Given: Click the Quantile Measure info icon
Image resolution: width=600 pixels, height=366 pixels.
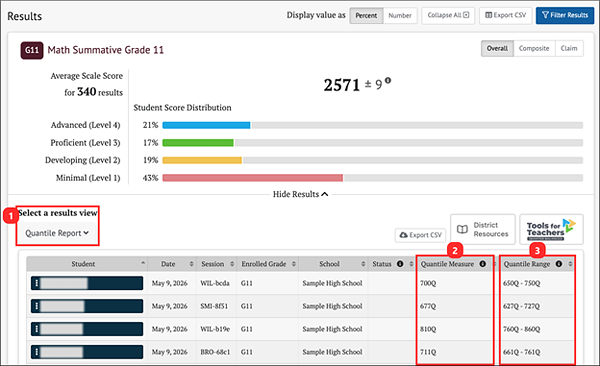Looking at the screenshot, I should (x=483, y=264).
